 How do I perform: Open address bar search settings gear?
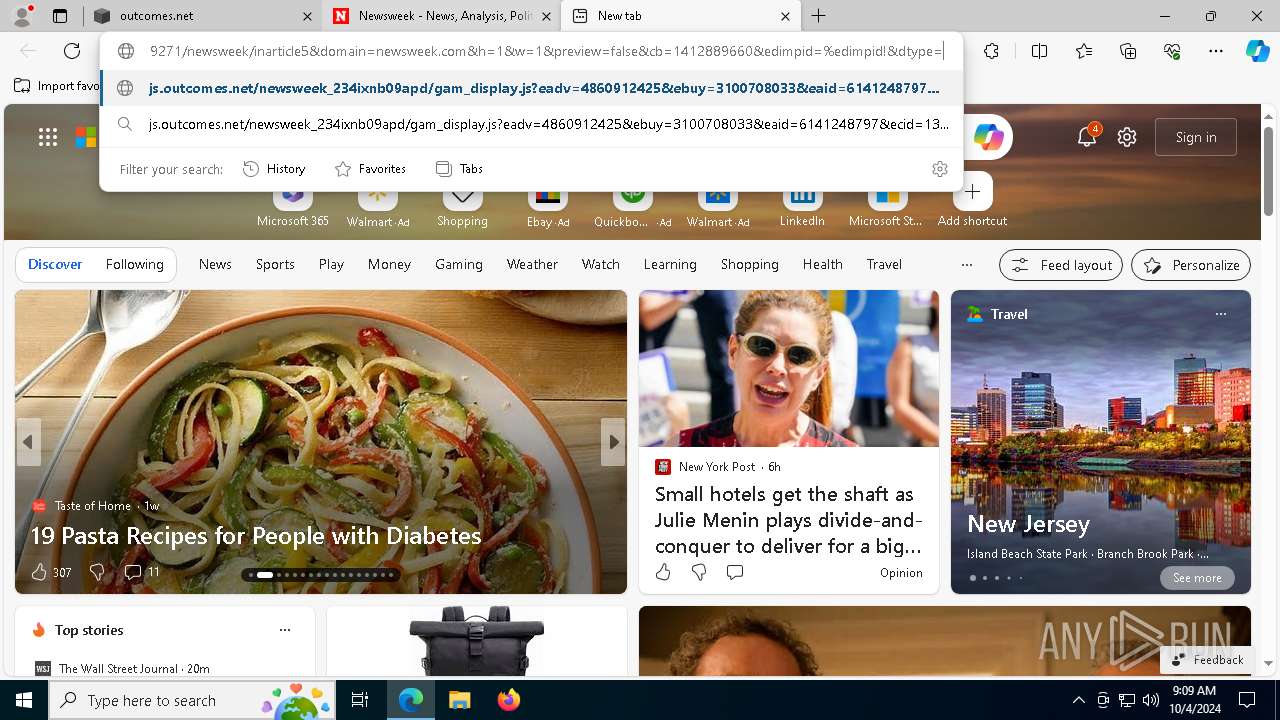(x=939, y=169)
